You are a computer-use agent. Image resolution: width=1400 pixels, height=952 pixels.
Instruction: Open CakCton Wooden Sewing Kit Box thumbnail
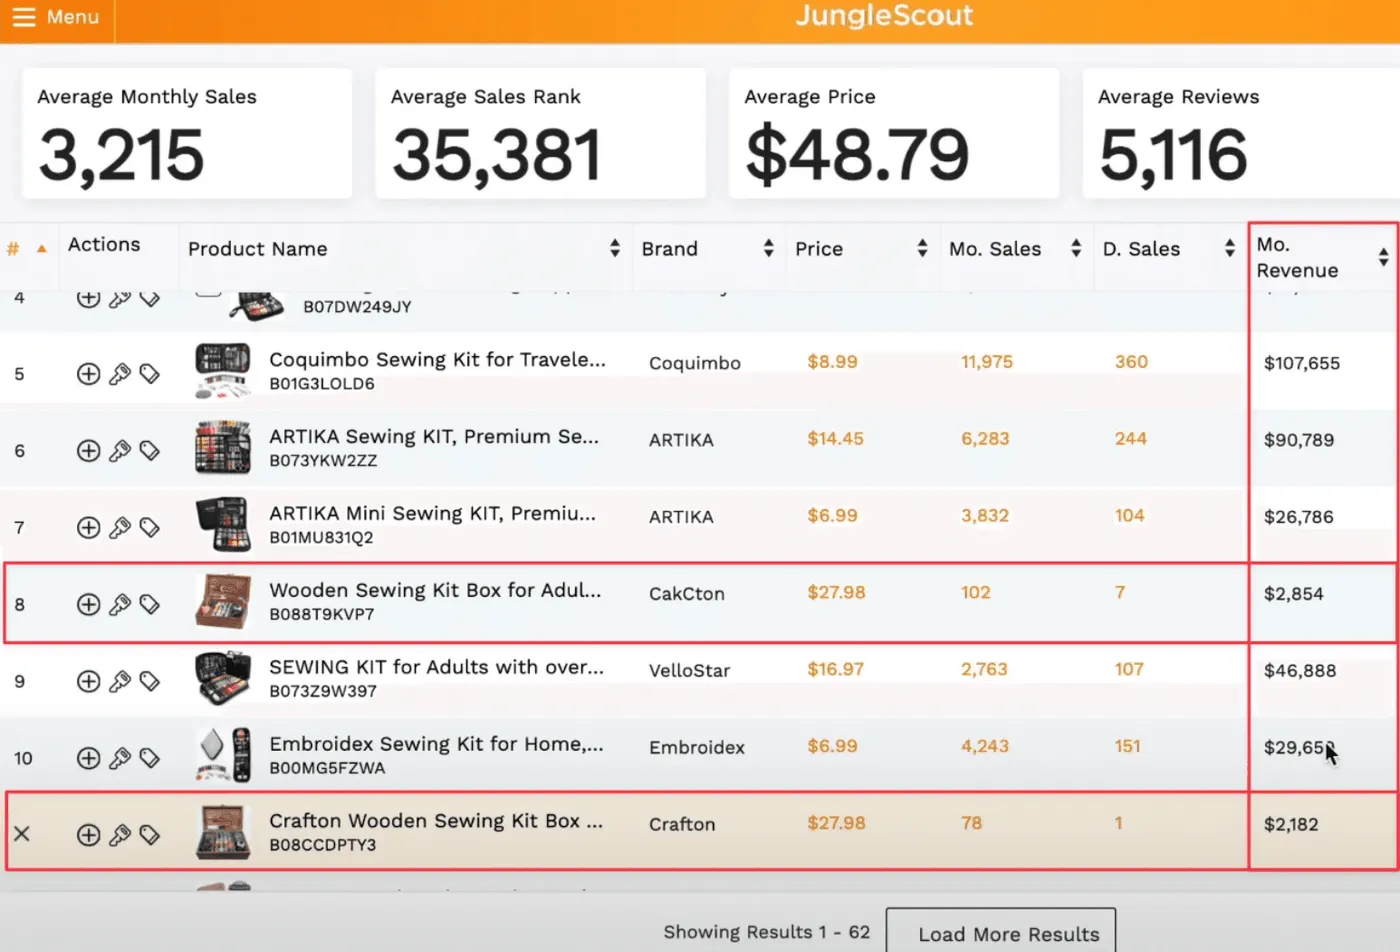[223, 601]
